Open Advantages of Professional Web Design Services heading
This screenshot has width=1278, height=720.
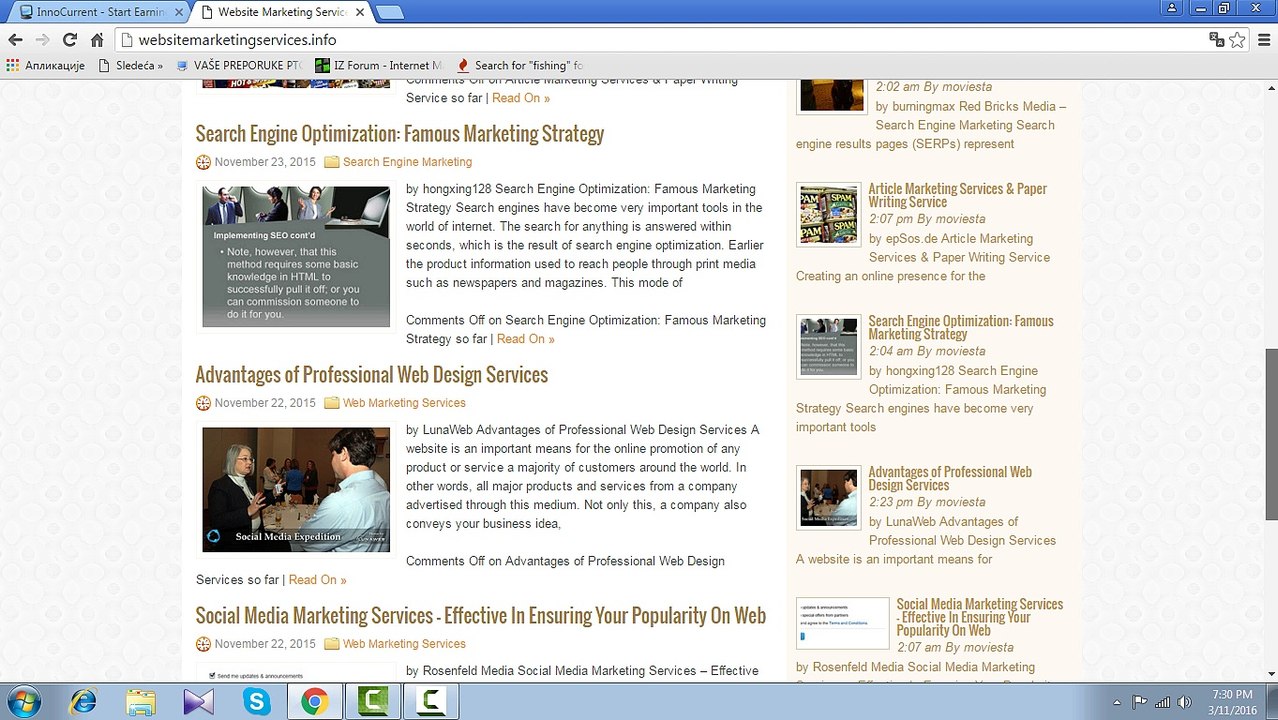[371, 375]
